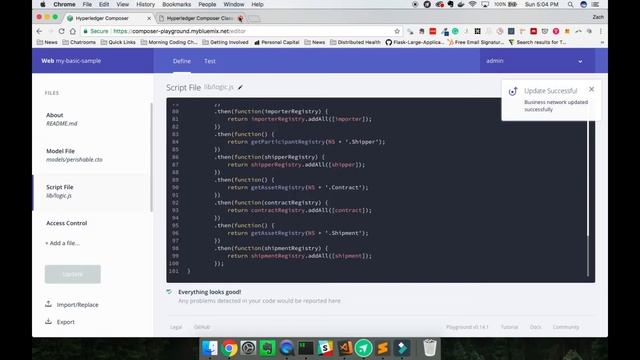Open the Trash in the Dock
The width and height of the screenshot is (640, 360).
[429, 348]
